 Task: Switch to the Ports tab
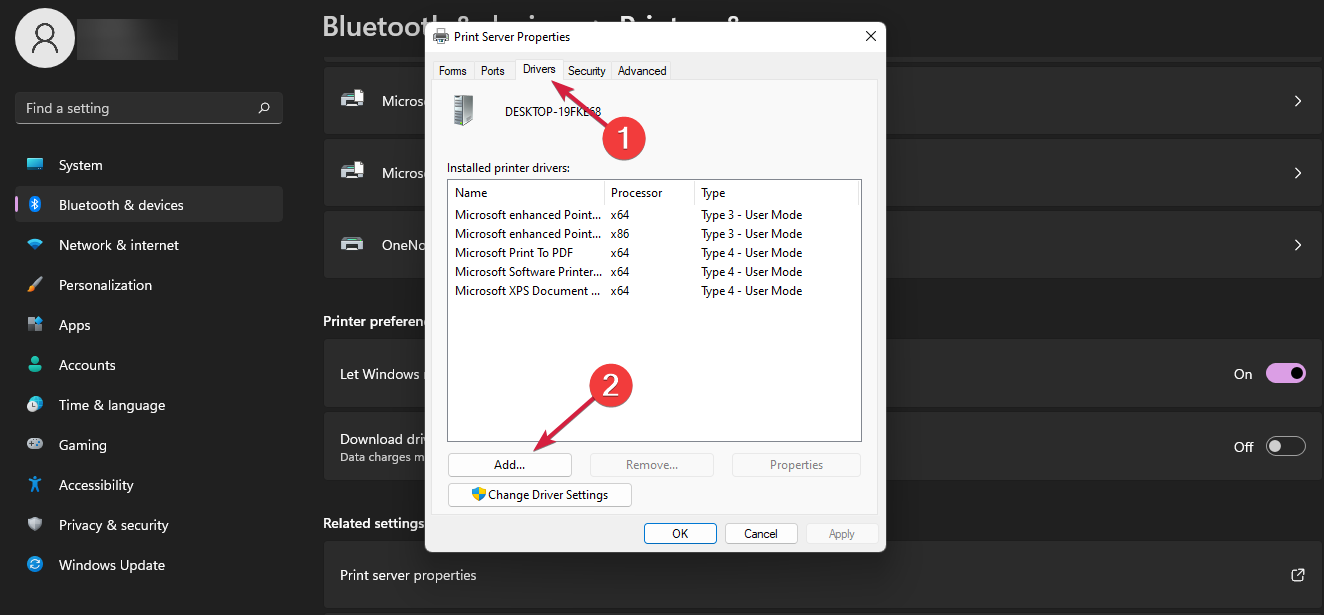(x=493, y=71)
